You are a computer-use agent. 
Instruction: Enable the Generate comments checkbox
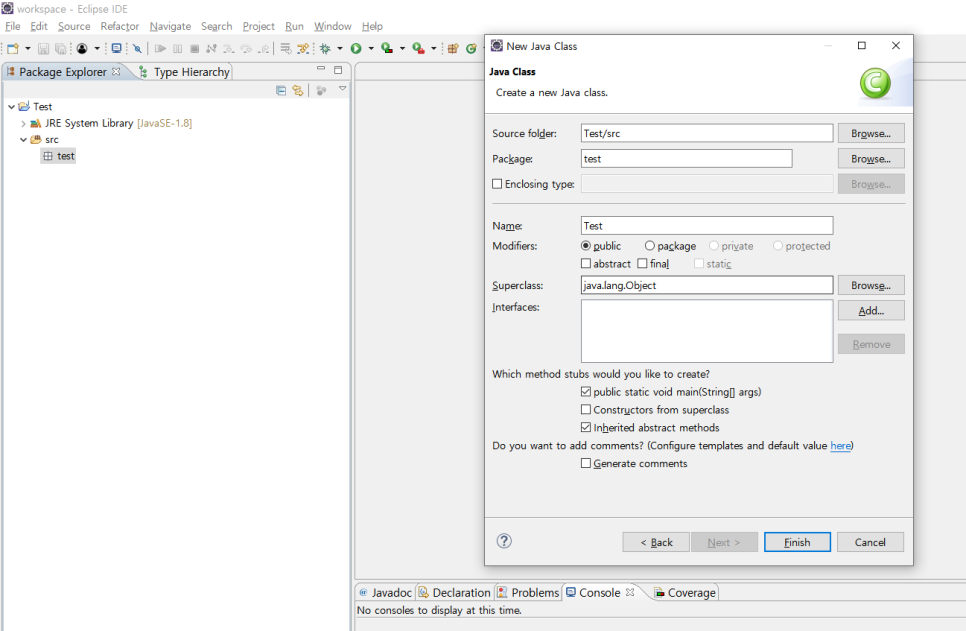[x=586, y=463]
